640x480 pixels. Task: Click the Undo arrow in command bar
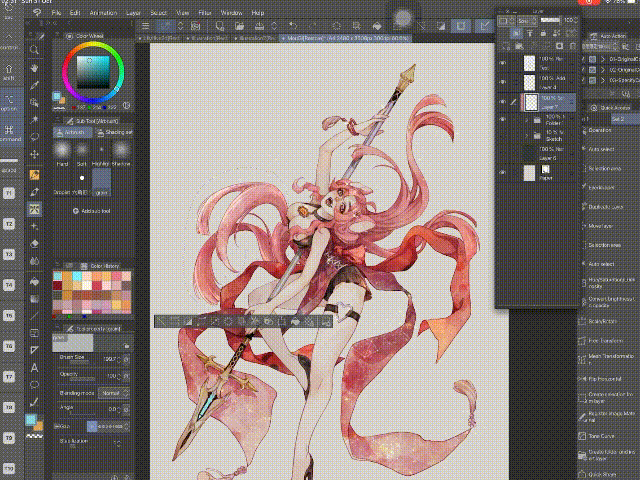(x=293, y=26)
